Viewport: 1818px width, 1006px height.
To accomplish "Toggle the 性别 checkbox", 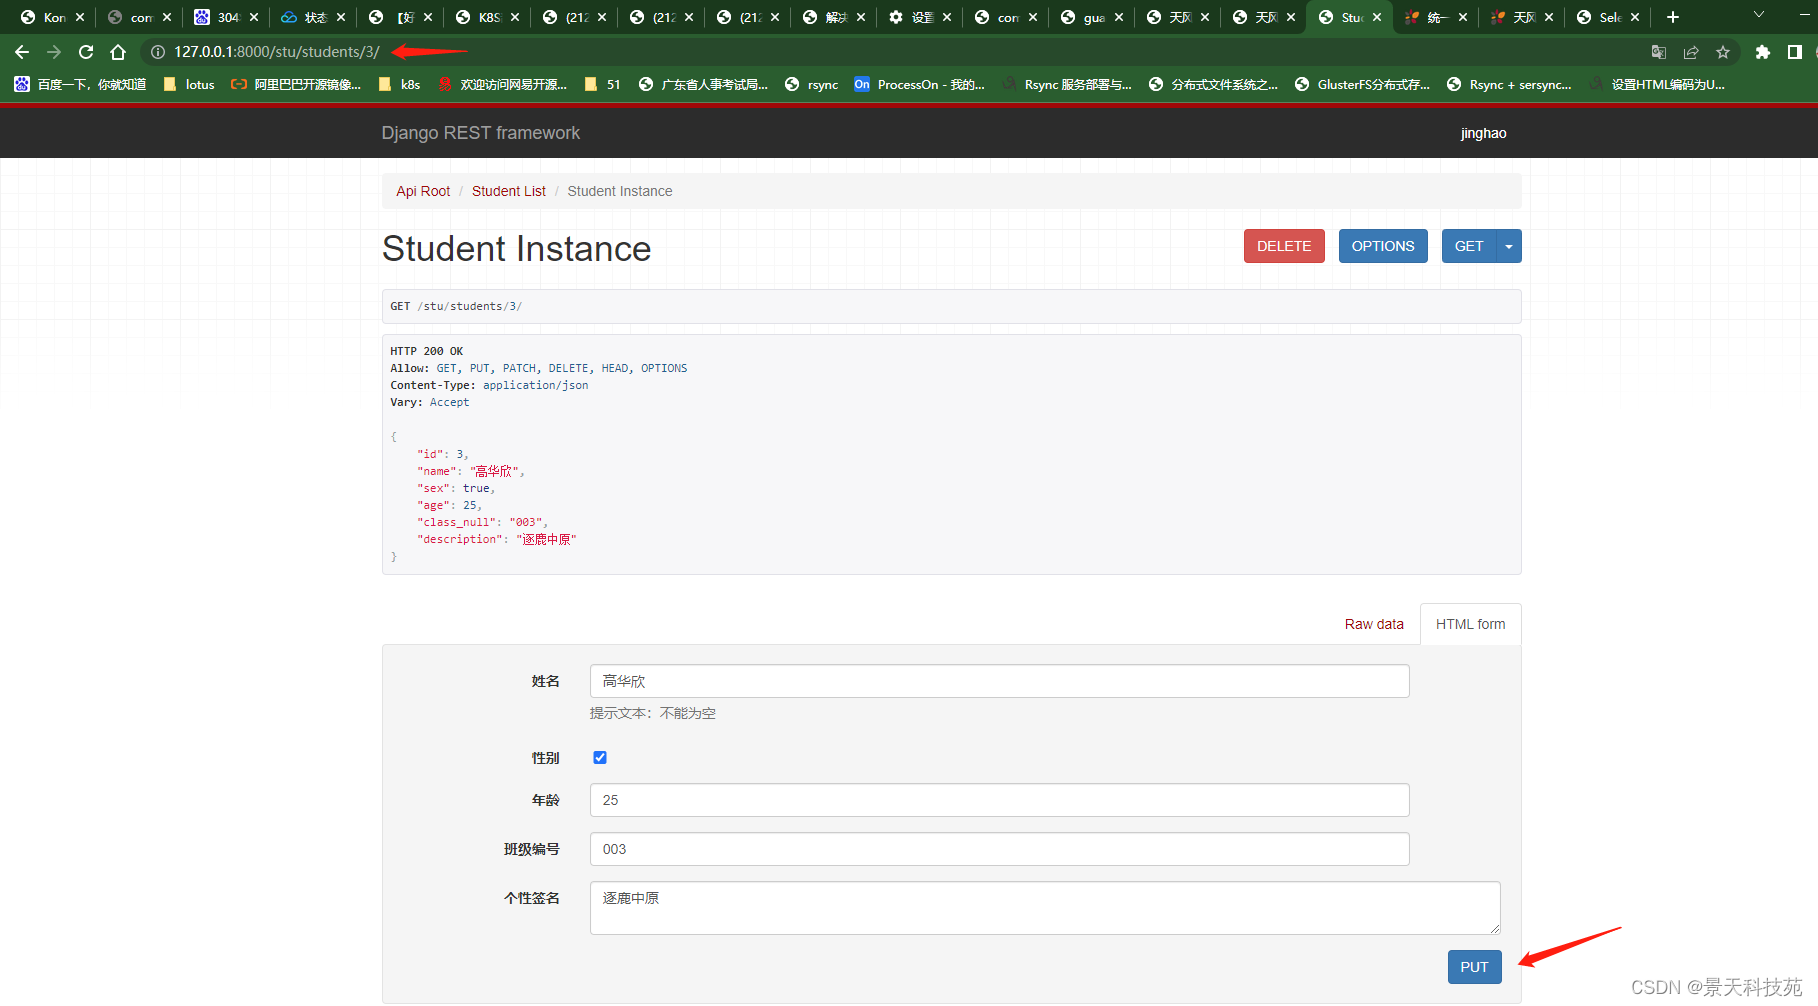I will coord(600,757).
